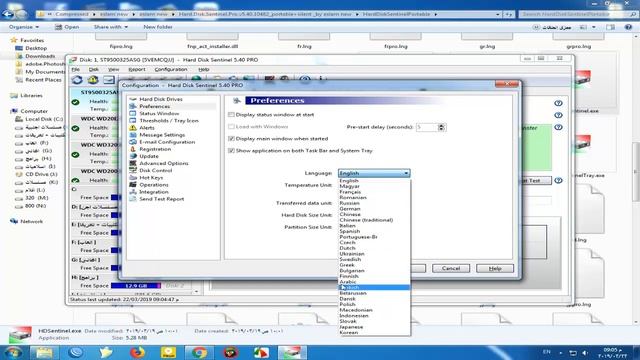Click Organize in Explorer toolbar
This screenshot has width=640, height=360.
tap(24, 27)
